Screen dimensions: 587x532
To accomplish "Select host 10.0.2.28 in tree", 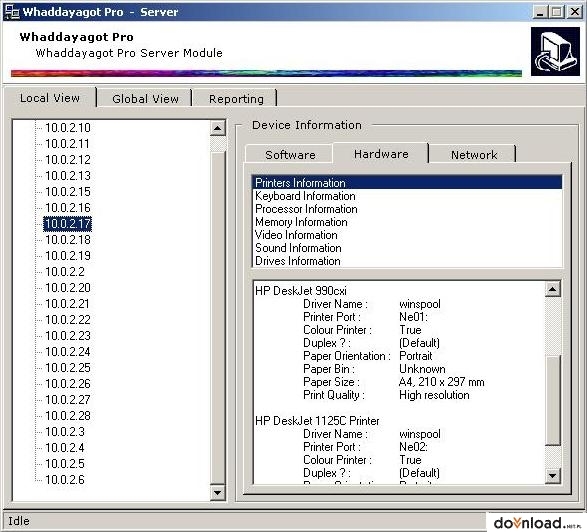I will pos(68,416).
